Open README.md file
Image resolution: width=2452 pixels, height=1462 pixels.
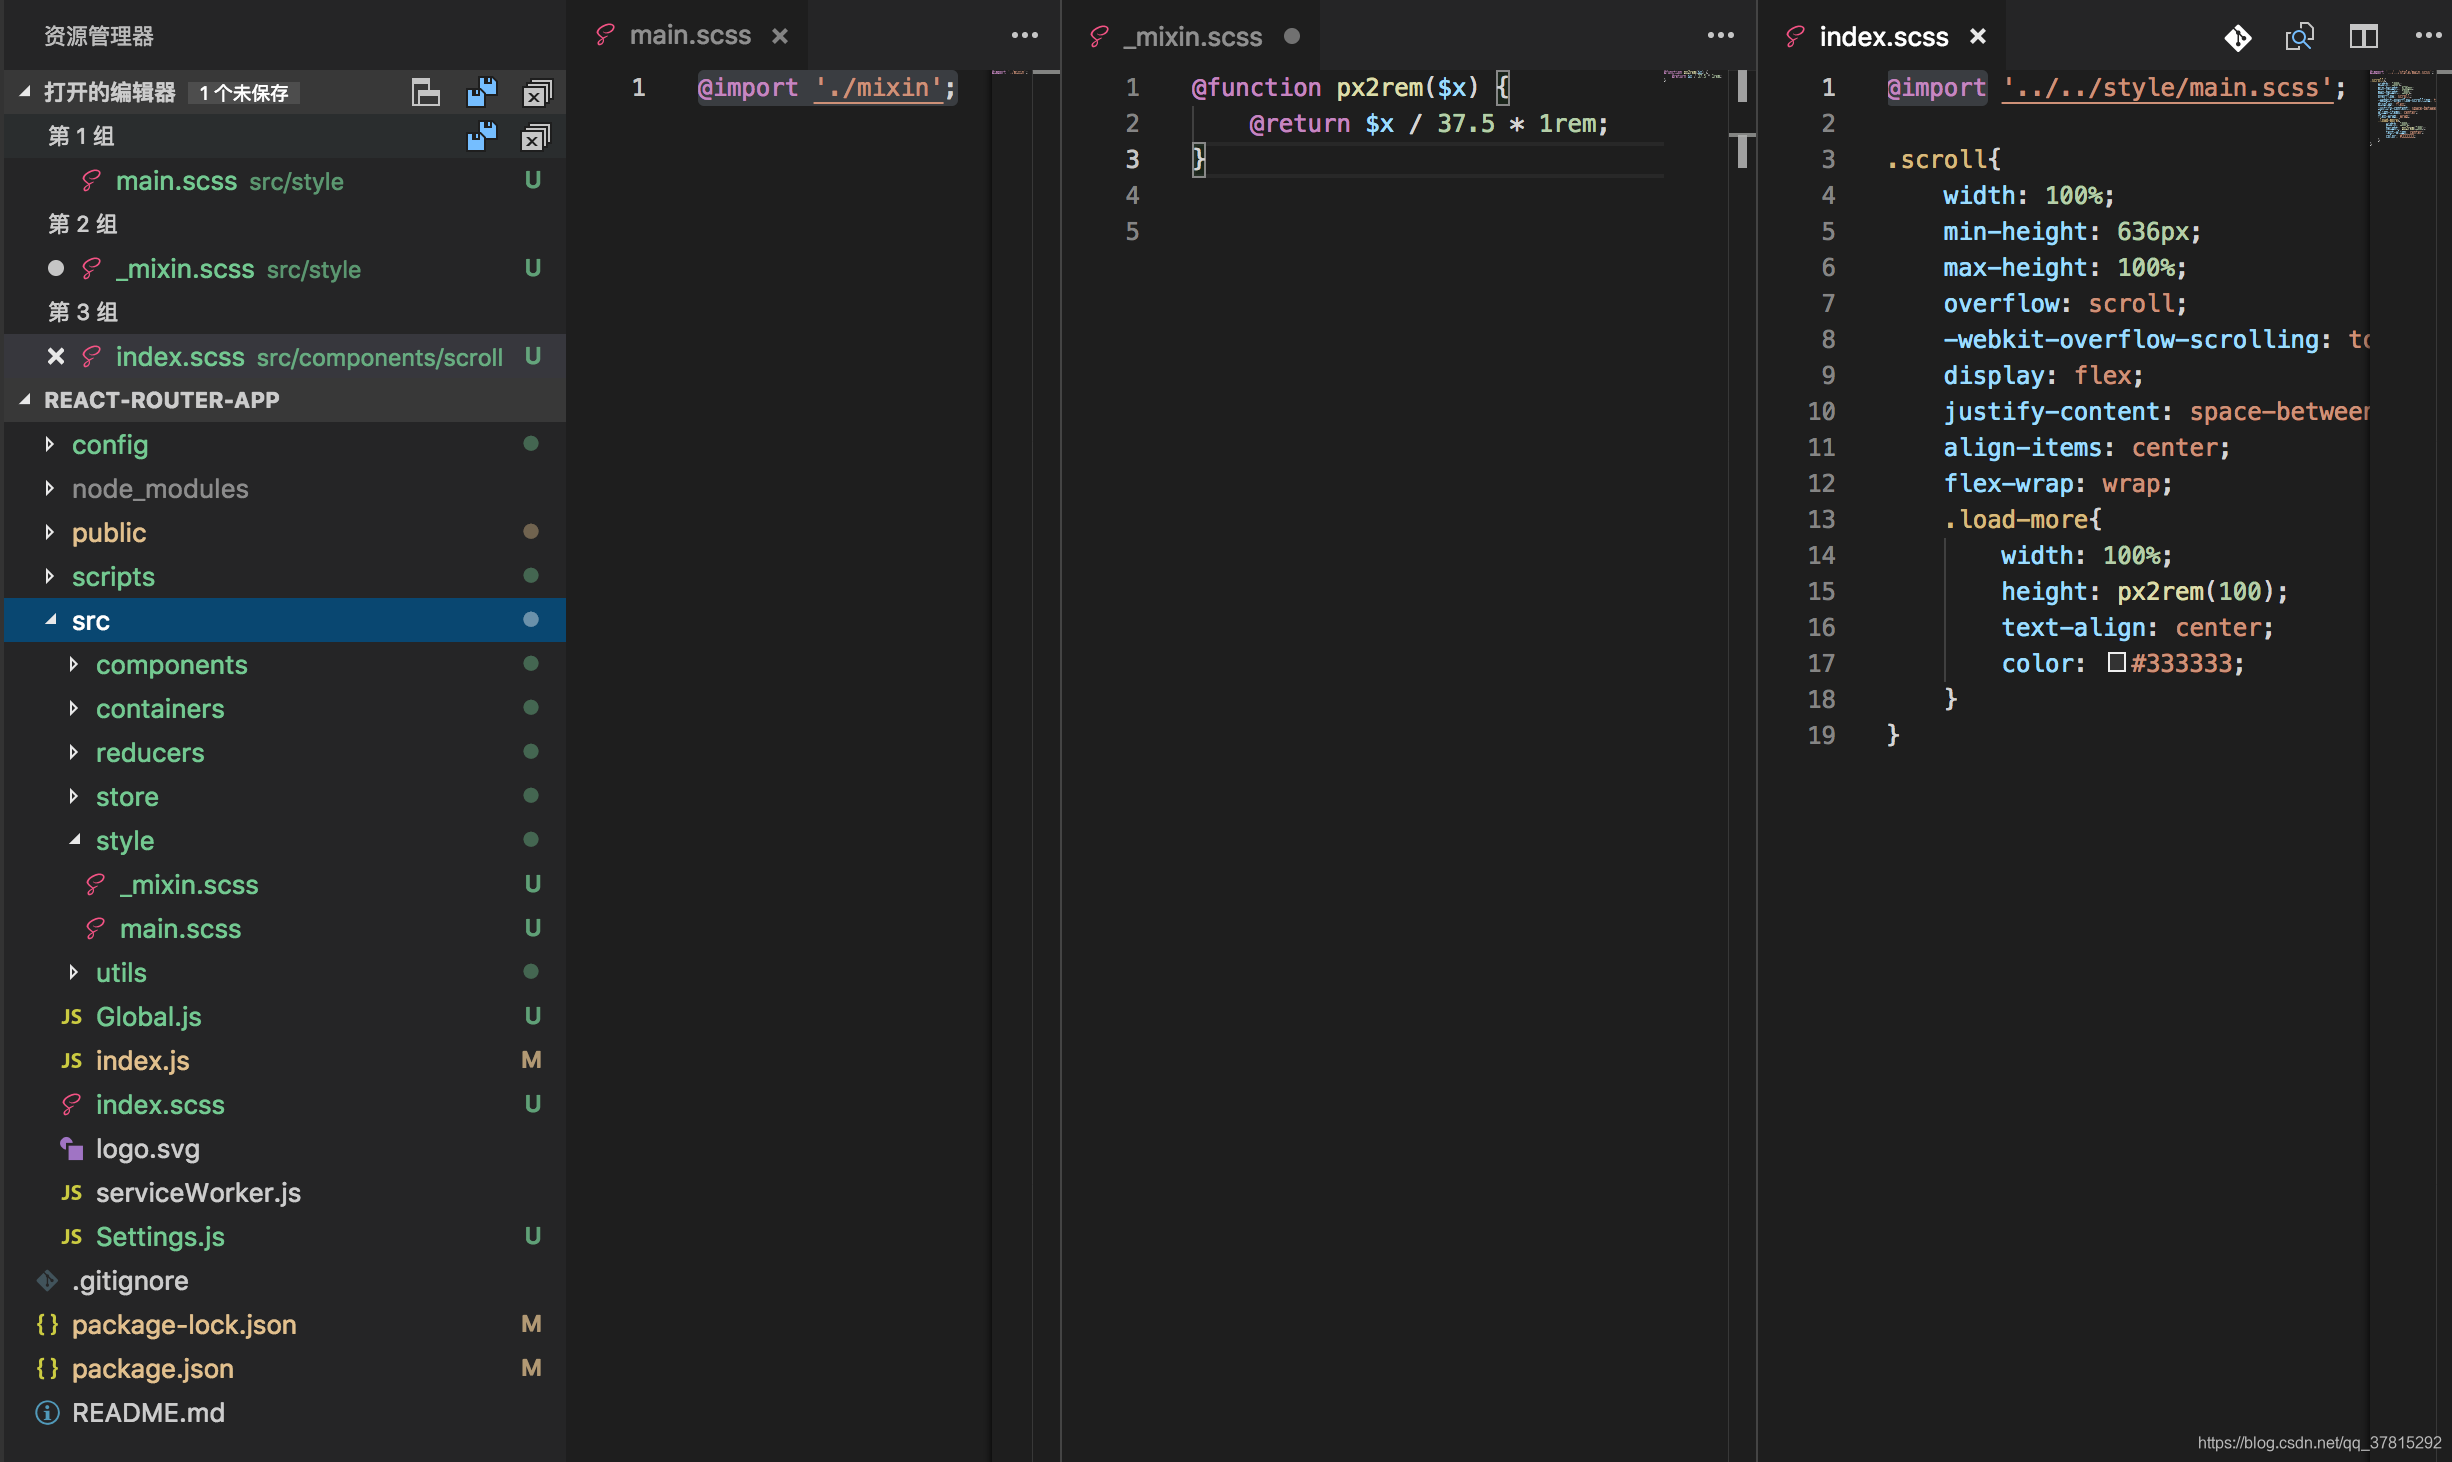pos(284,1412)
